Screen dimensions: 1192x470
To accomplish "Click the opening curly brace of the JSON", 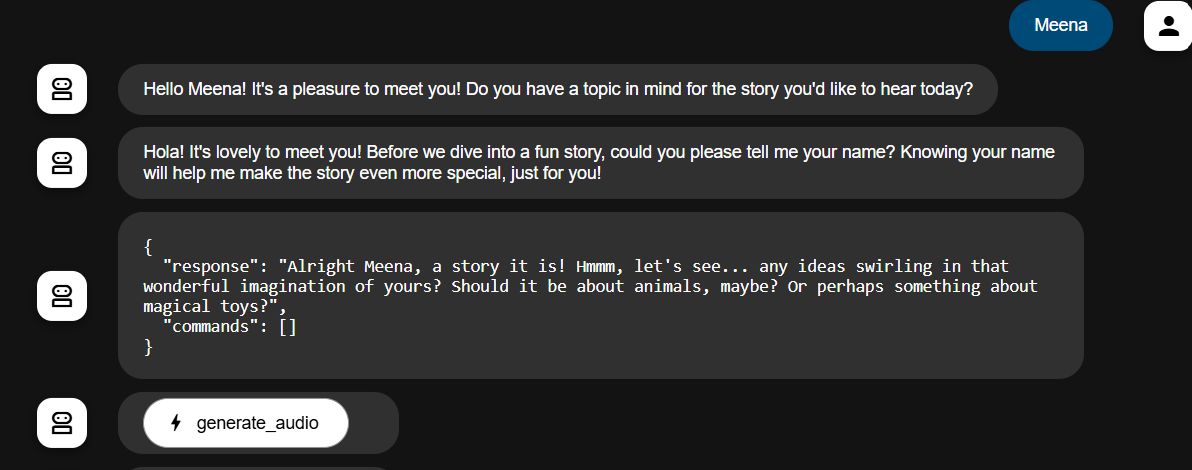I will click(149, 245).
